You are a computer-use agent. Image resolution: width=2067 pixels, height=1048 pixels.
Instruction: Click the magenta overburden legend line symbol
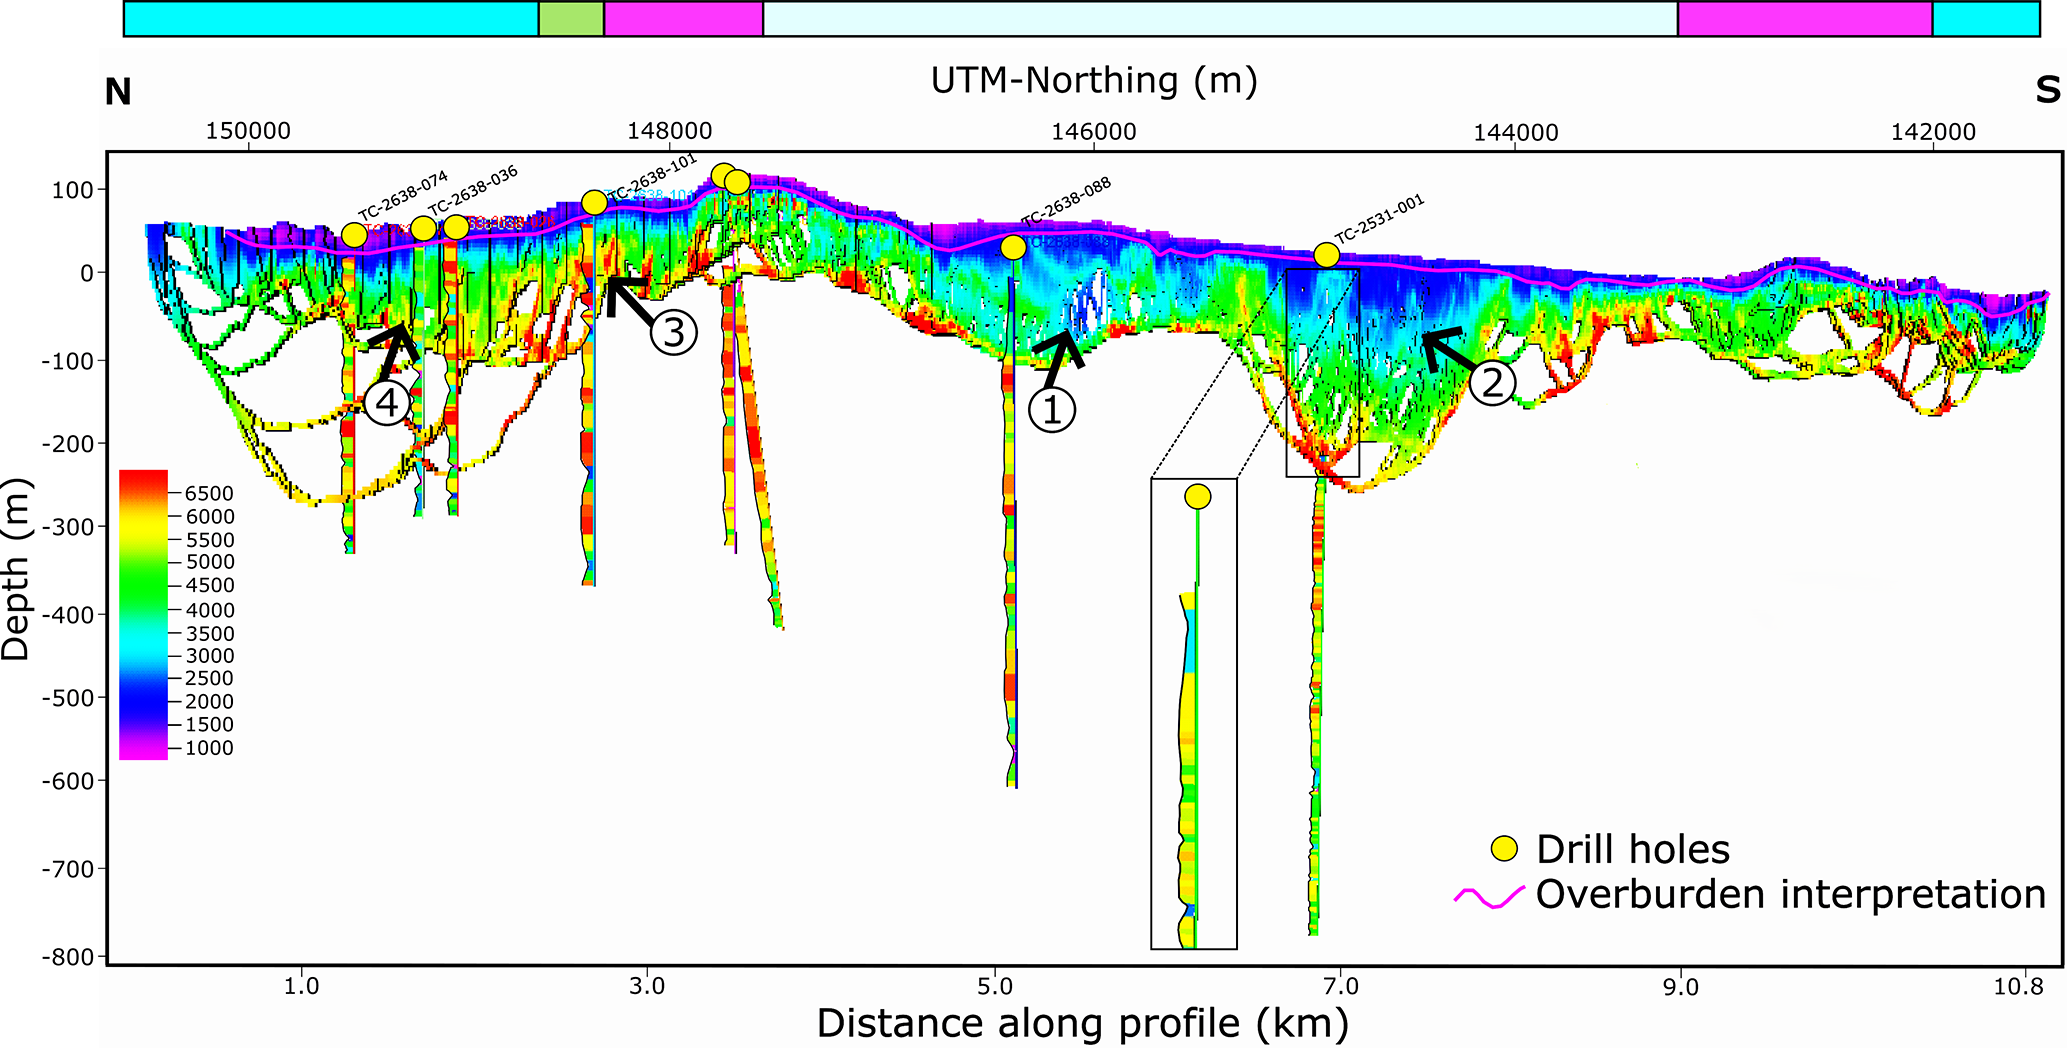(1489, 896)
